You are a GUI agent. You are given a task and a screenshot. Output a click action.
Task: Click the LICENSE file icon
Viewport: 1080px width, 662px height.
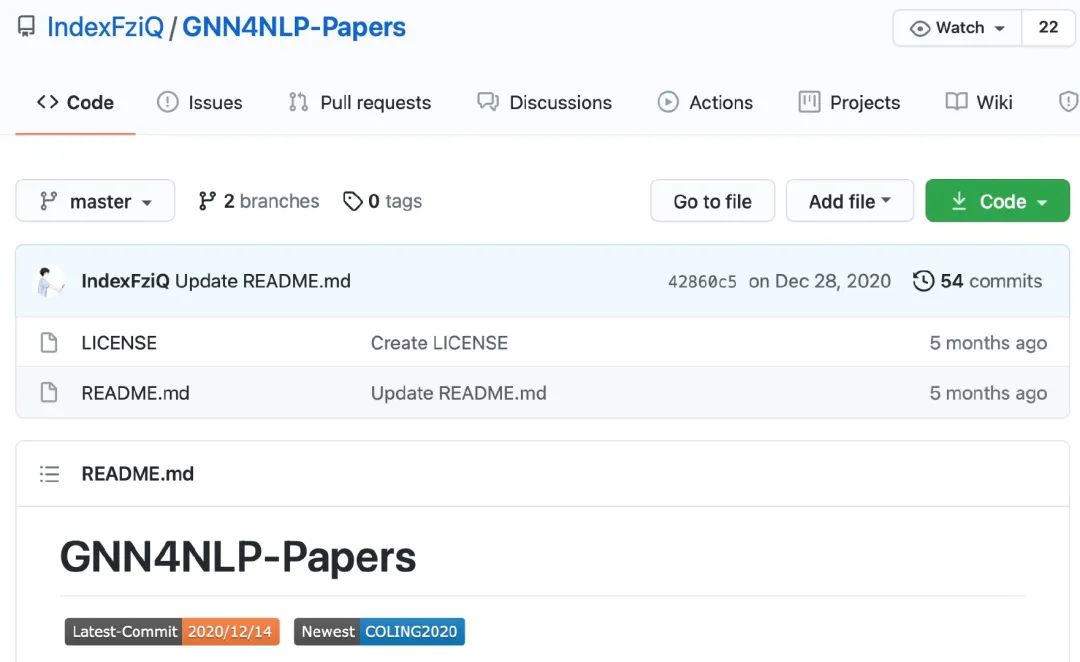[49, 342]
